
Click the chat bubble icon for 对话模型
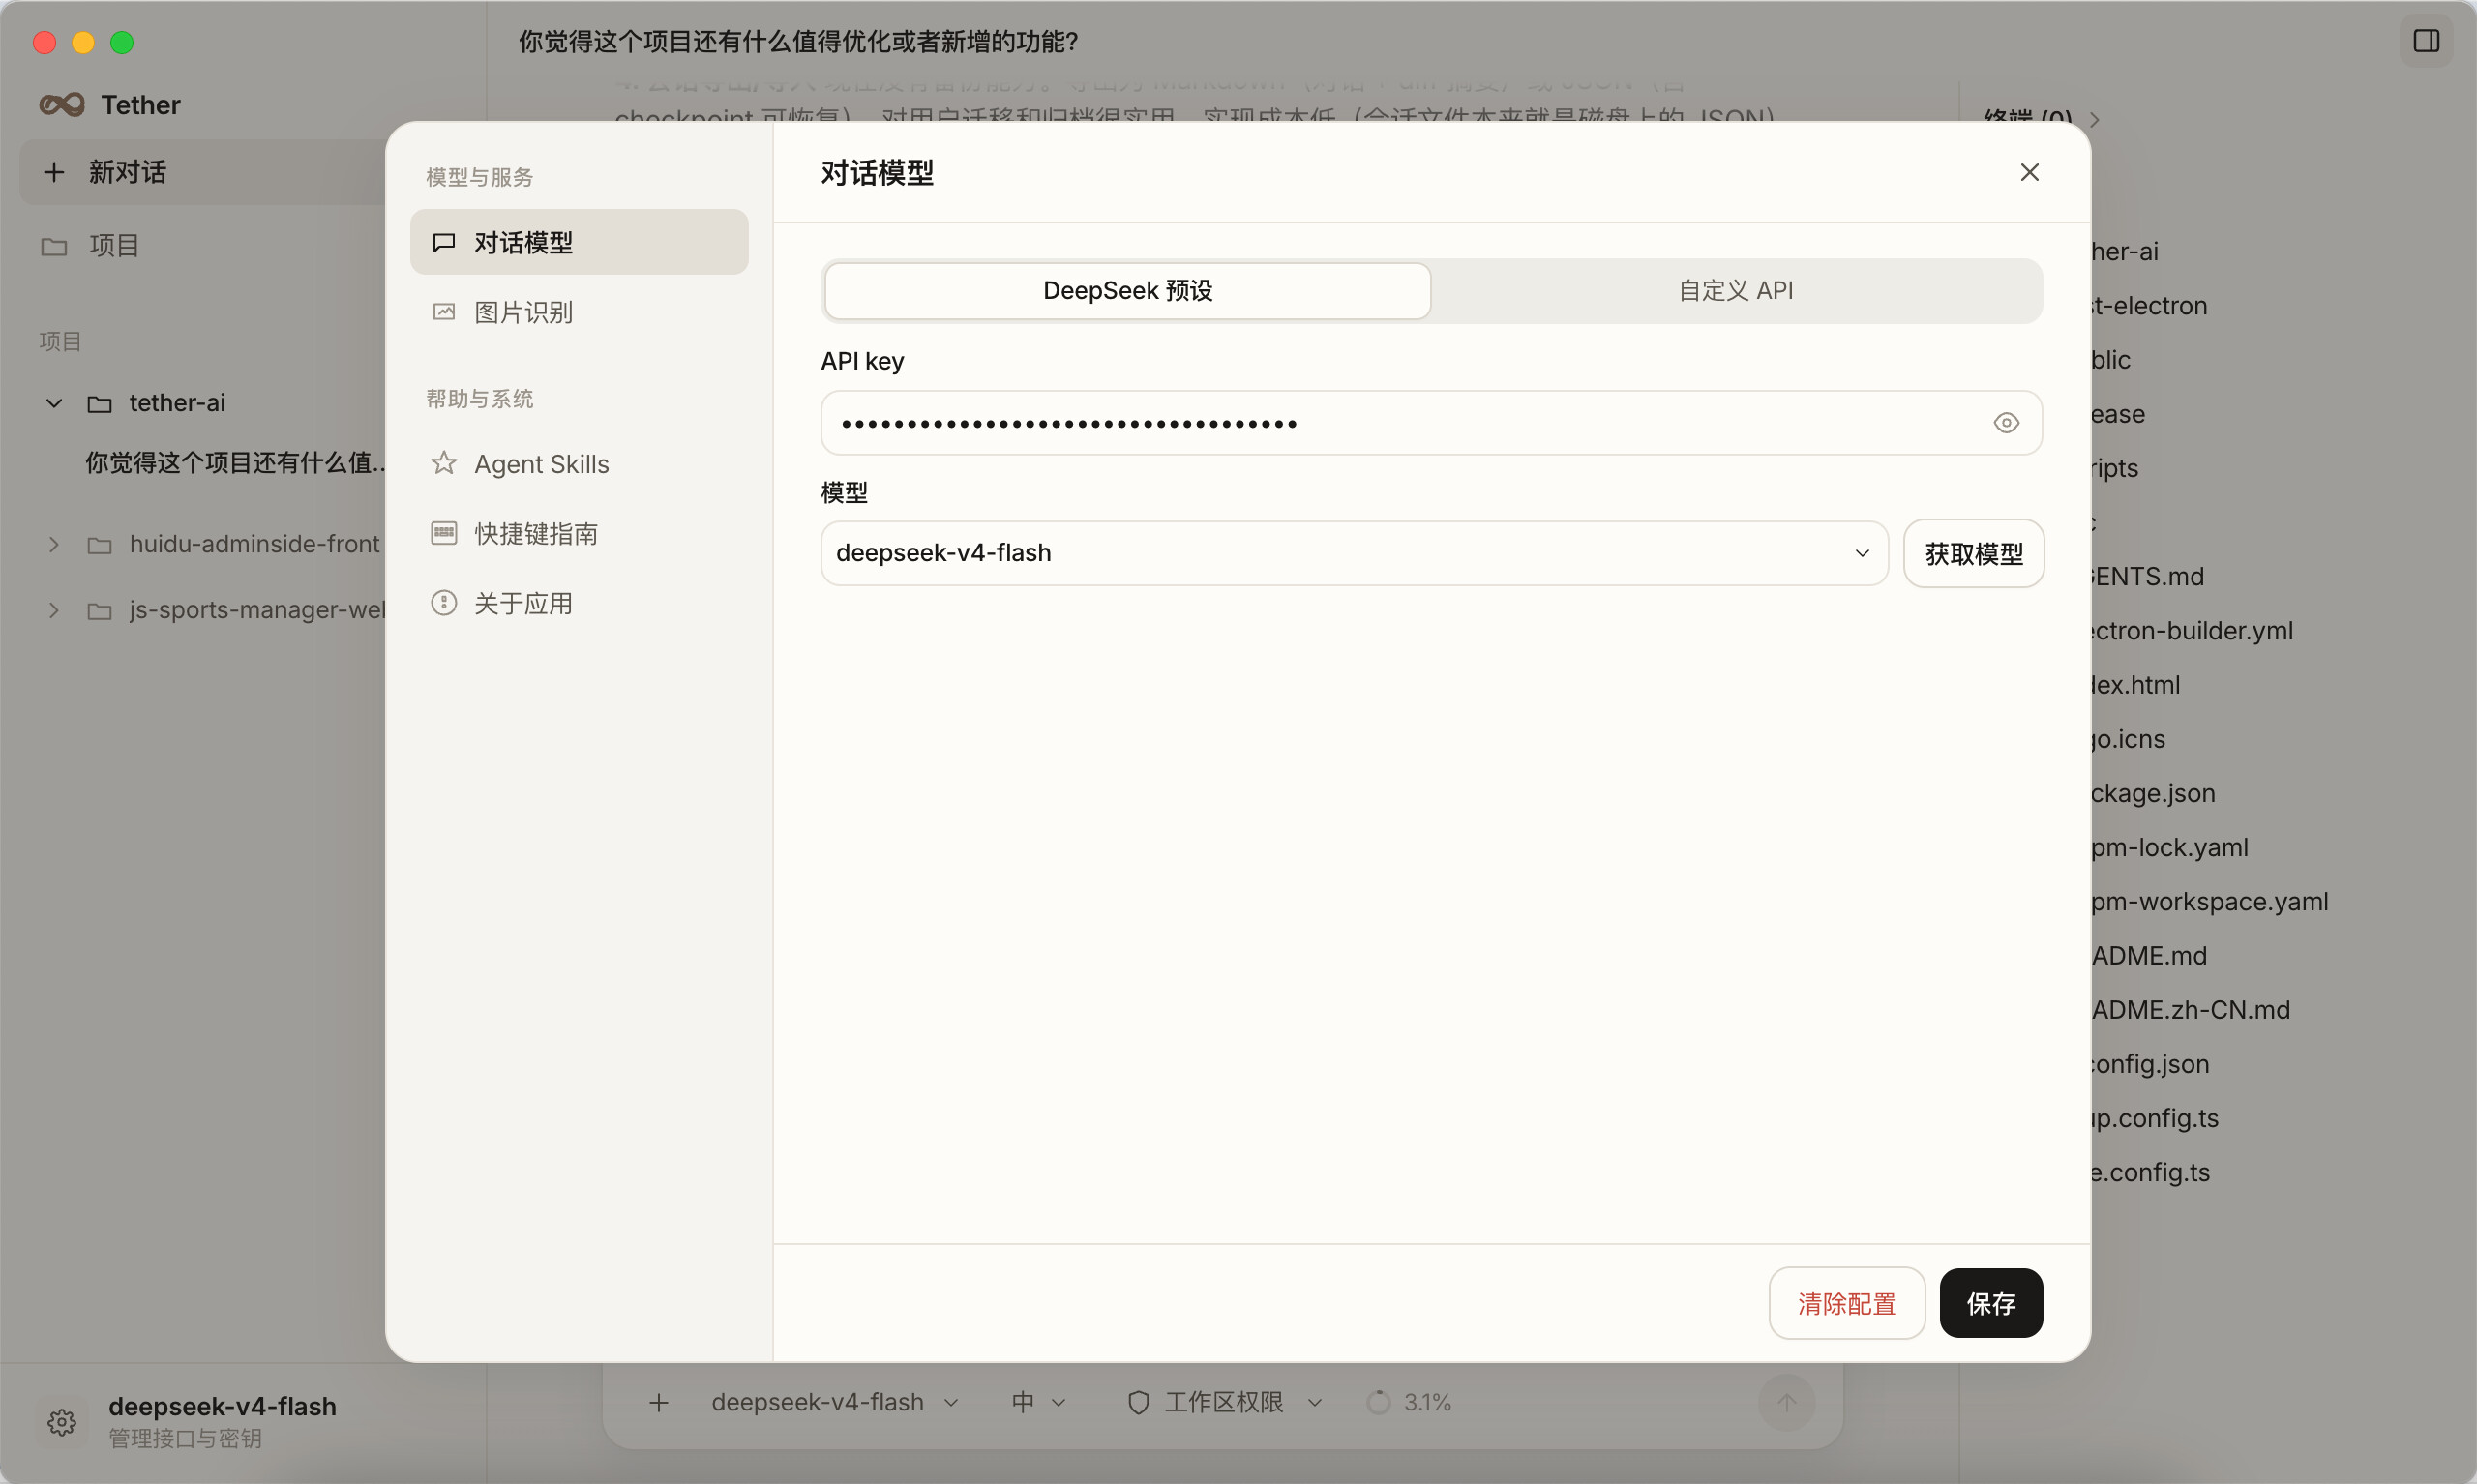pyautogui.click(x=444, y=243)
